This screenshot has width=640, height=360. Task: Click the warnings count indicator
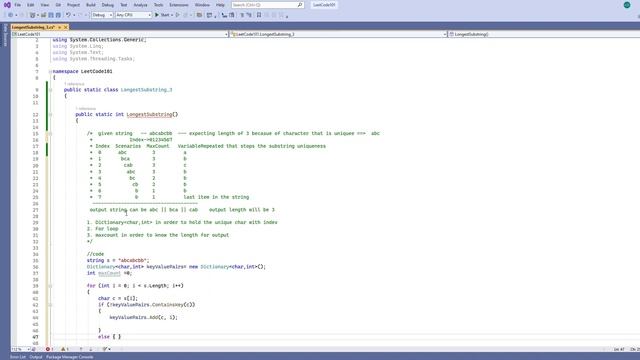[64, 349]
